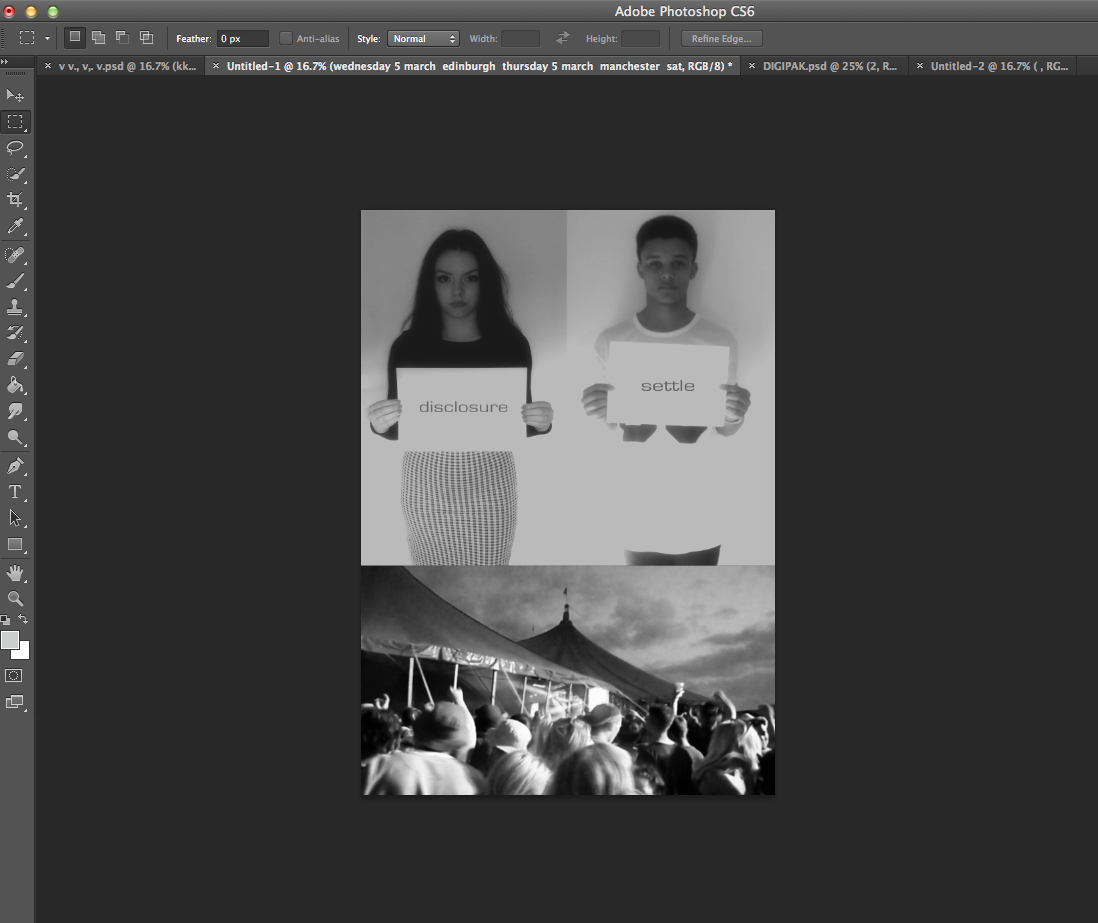
Task: Select the Crop tool
Action: (15, 200)
